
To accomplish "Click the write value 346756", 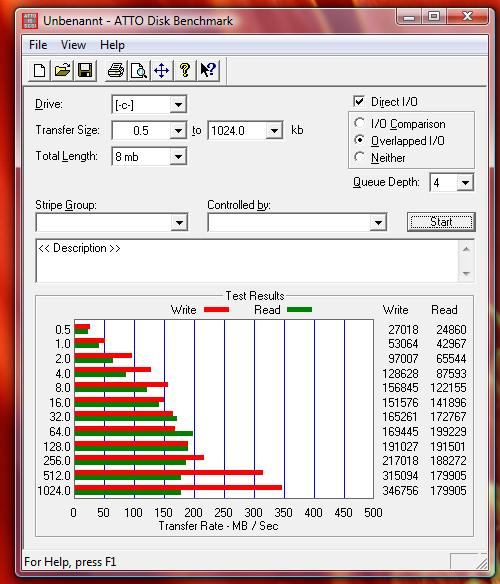I will click(400, 491).
